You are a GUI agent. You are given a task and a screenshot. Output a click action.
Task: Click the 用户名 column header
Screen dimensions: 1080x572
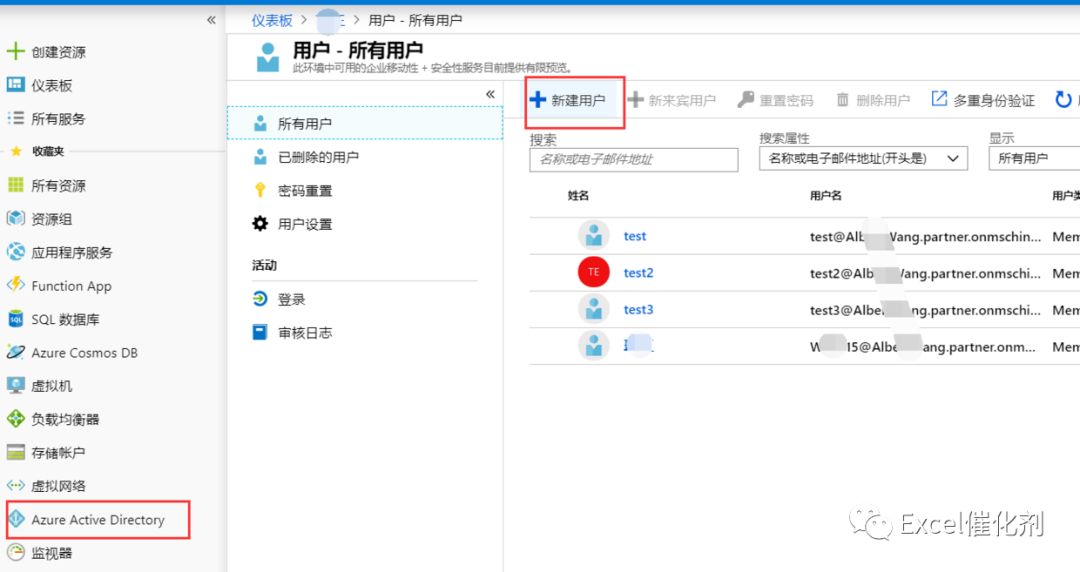click(825, 195)
